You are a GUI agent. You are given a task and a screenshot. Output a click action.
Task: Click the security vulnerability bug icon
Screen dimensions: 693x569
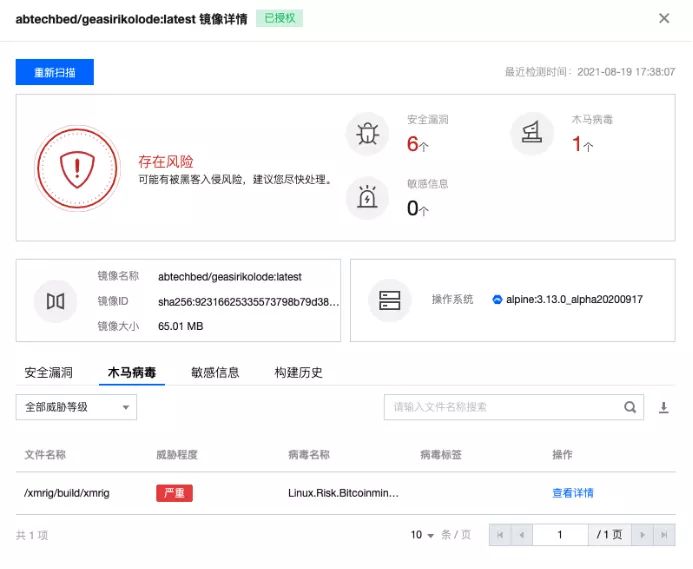pos(367,134)
